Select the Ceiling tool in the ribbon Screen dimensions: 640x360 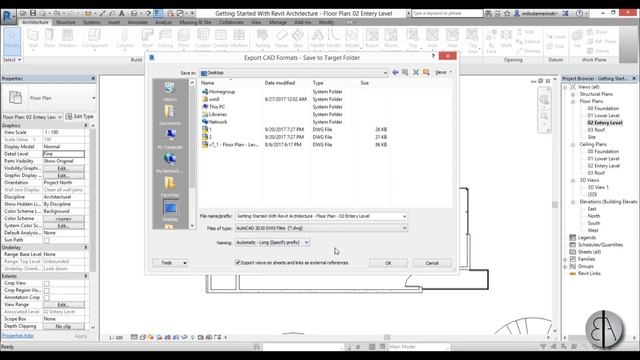[165, 39]
